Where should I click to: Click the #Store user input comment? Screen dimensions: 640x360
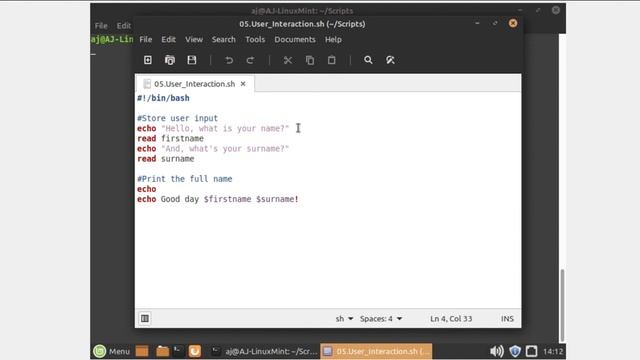[x=178, y=118]
